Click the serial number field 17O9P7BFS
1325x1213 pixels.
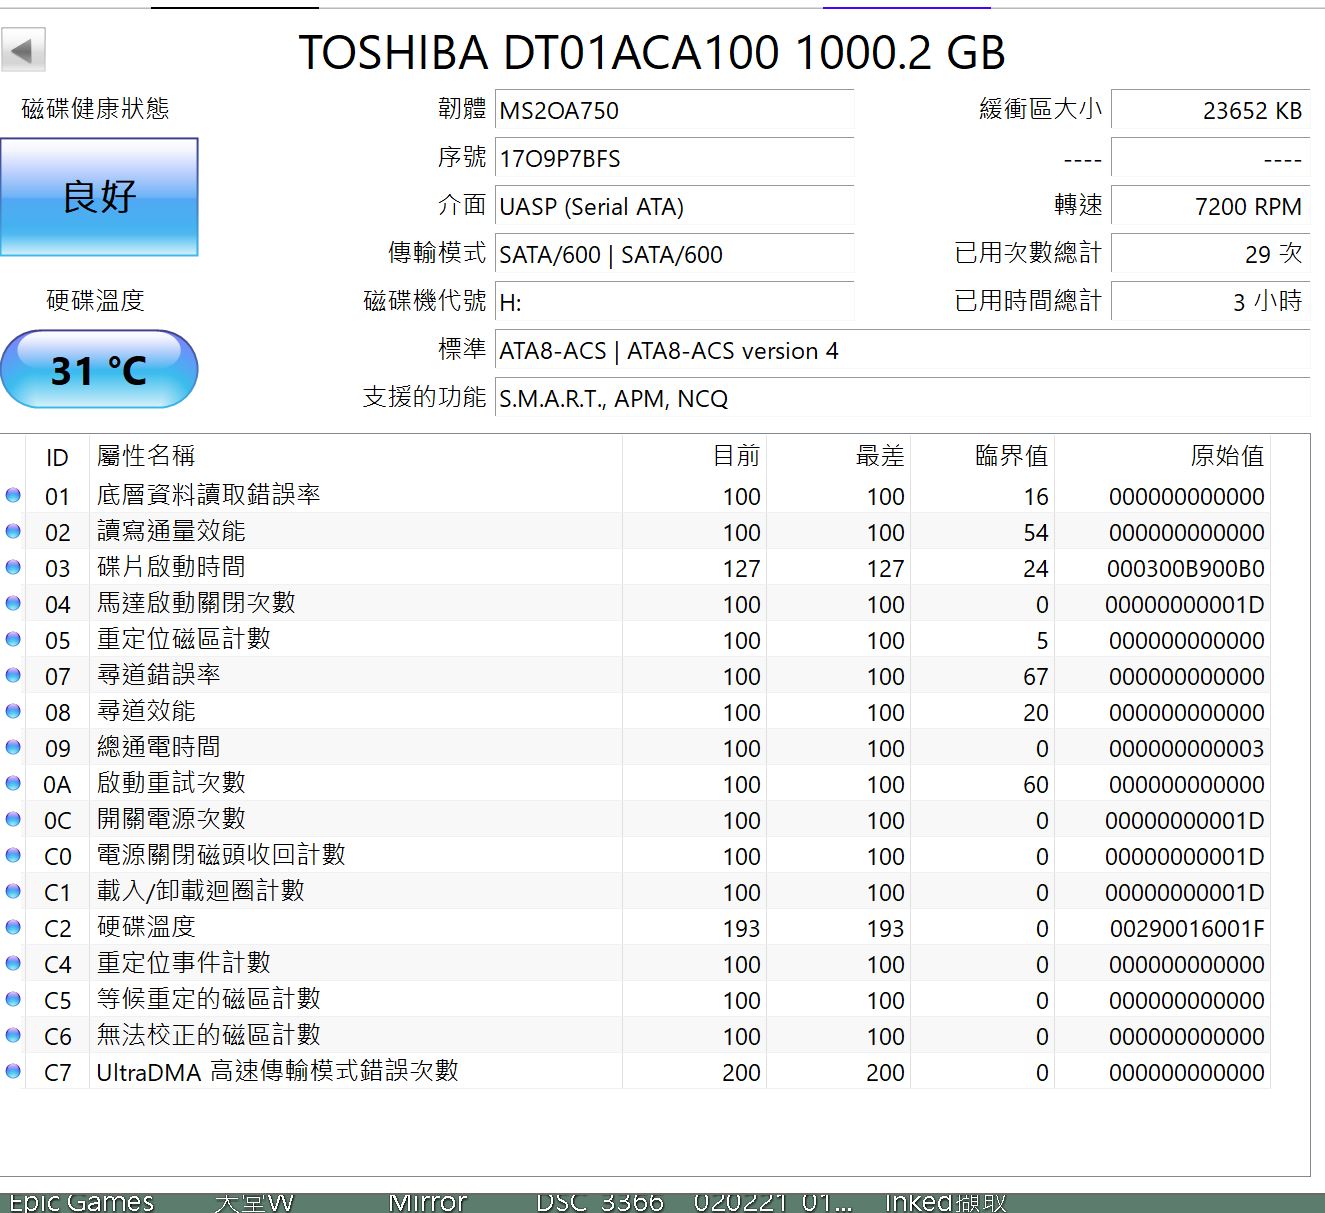674,159
